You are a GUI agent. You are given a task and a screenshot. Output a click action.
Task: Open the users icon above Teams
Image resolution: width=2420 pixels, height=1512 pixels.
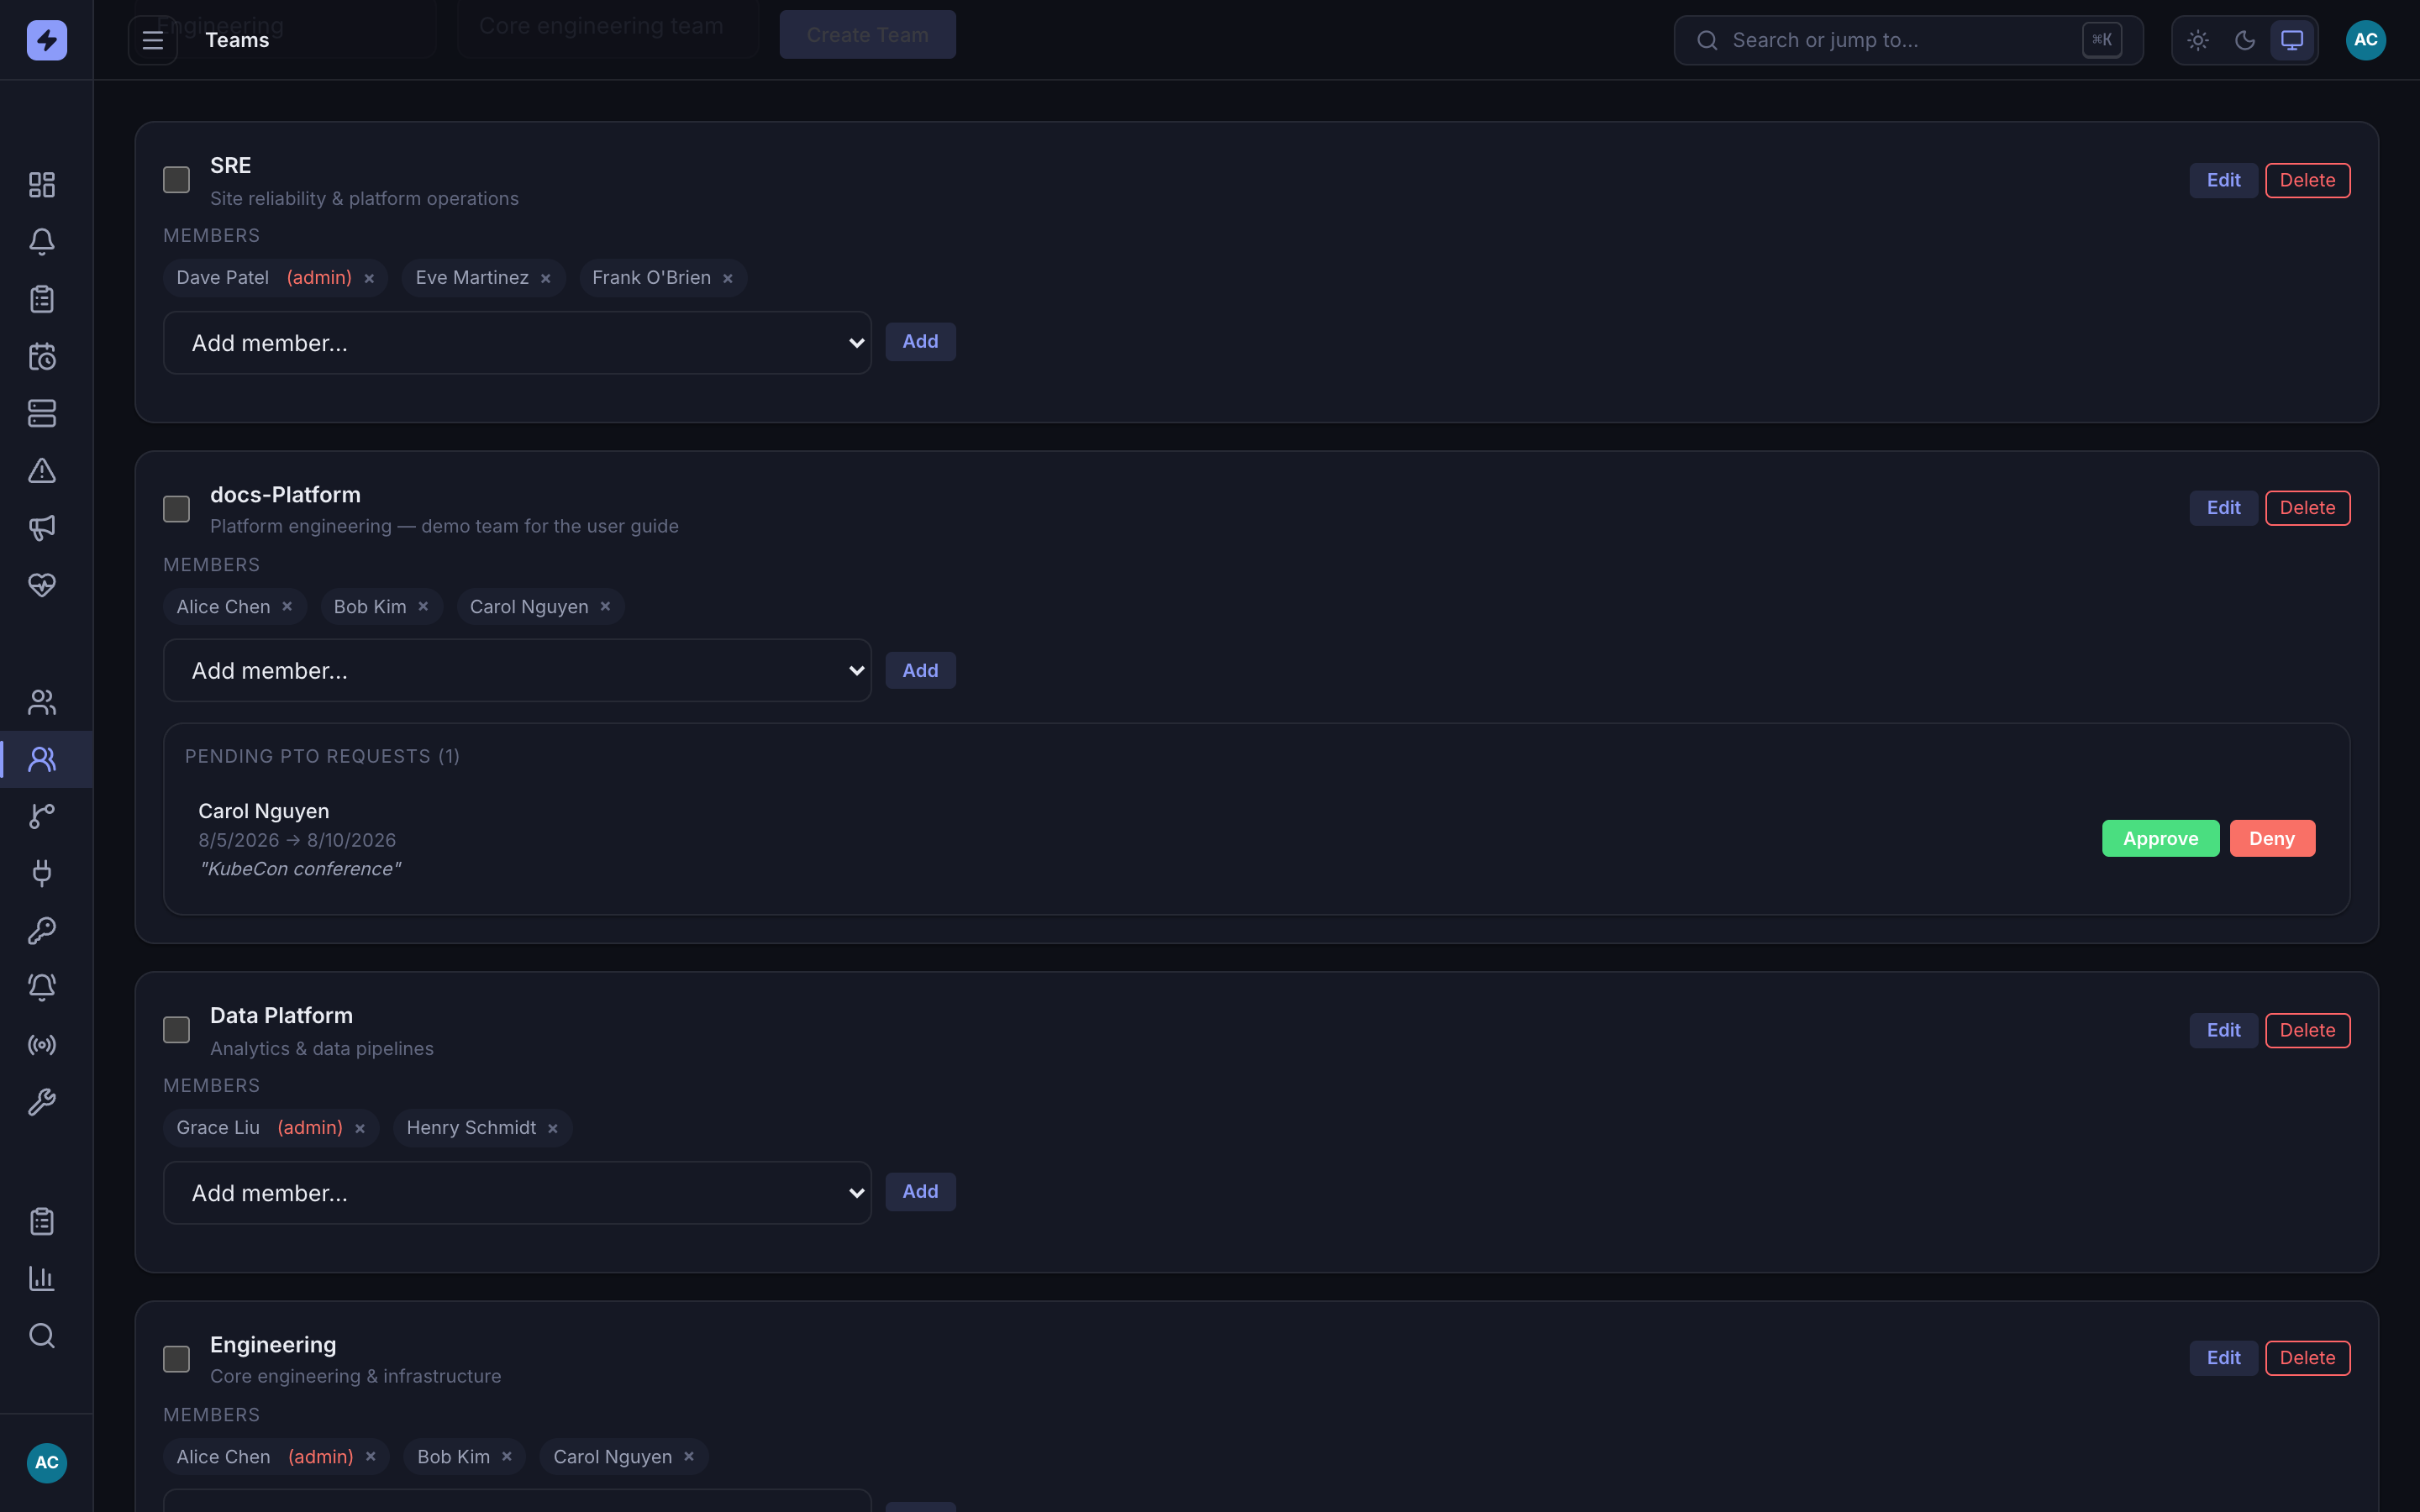[42, 702]
